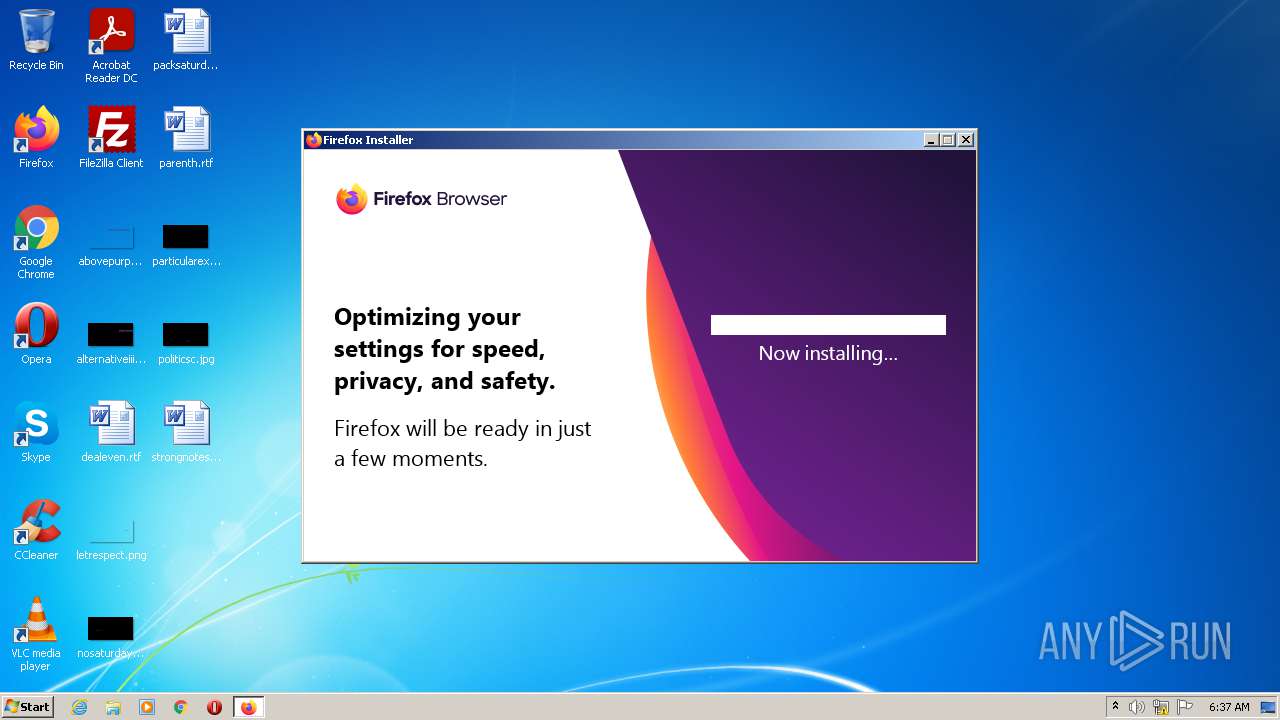This screenshot has width=1280, height=720.
Task: Select the parenth.rtf document icon
Action: pos(186,138)
